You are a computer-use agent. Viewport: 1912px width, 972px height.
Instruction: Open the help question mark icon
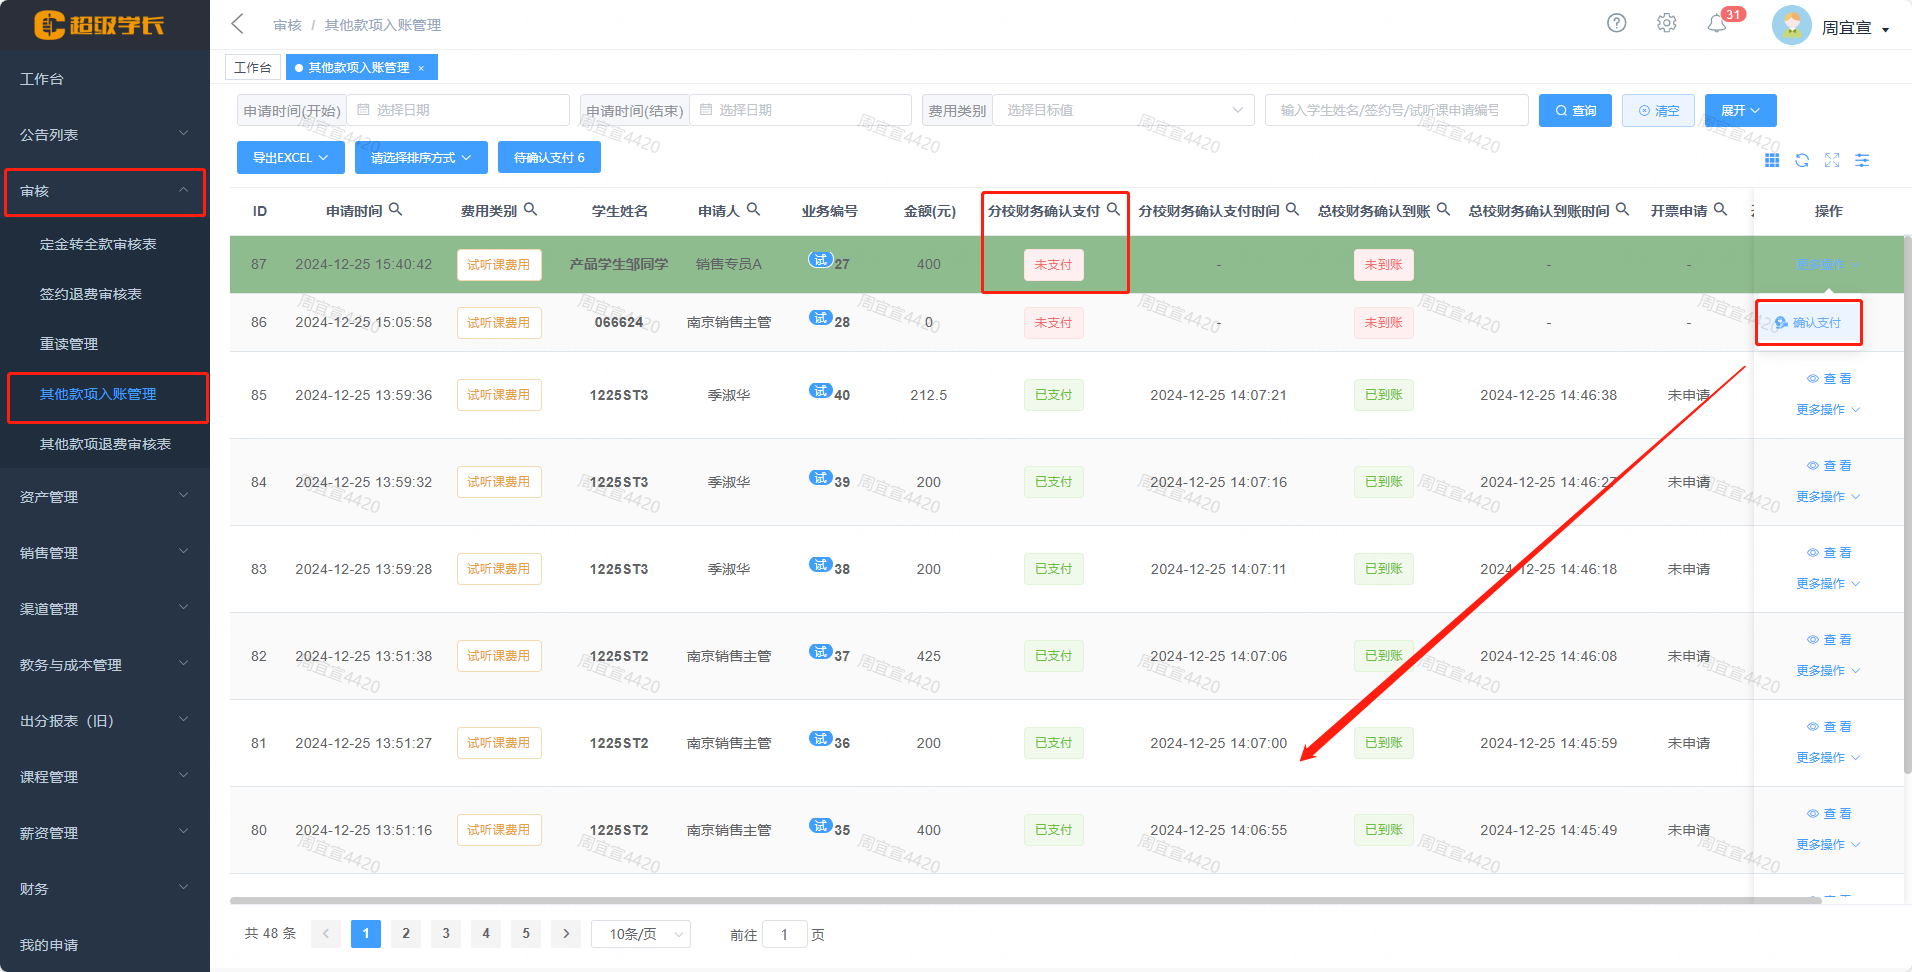[x=1616, y=23]
